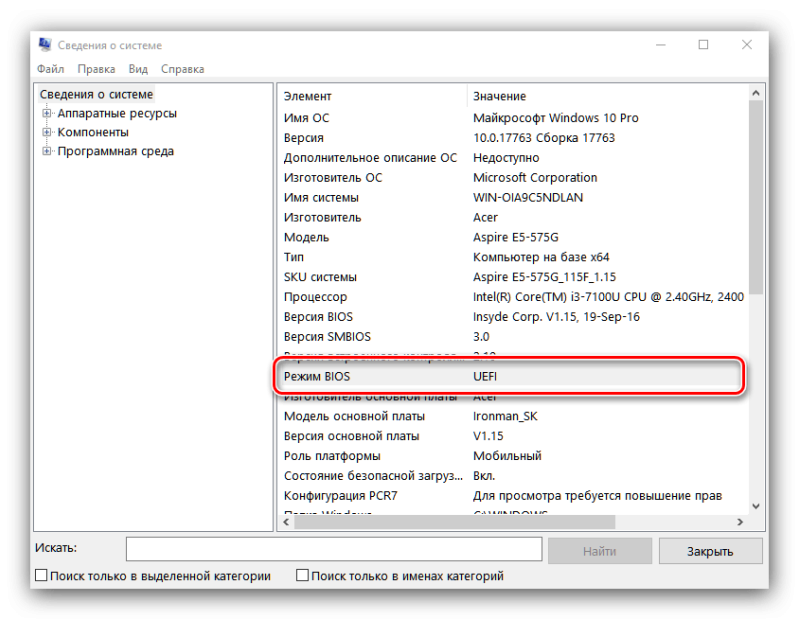The height and width of the screenshot is (620, 800).
Task: Select the Процессор row label
Action: (315, 297)
